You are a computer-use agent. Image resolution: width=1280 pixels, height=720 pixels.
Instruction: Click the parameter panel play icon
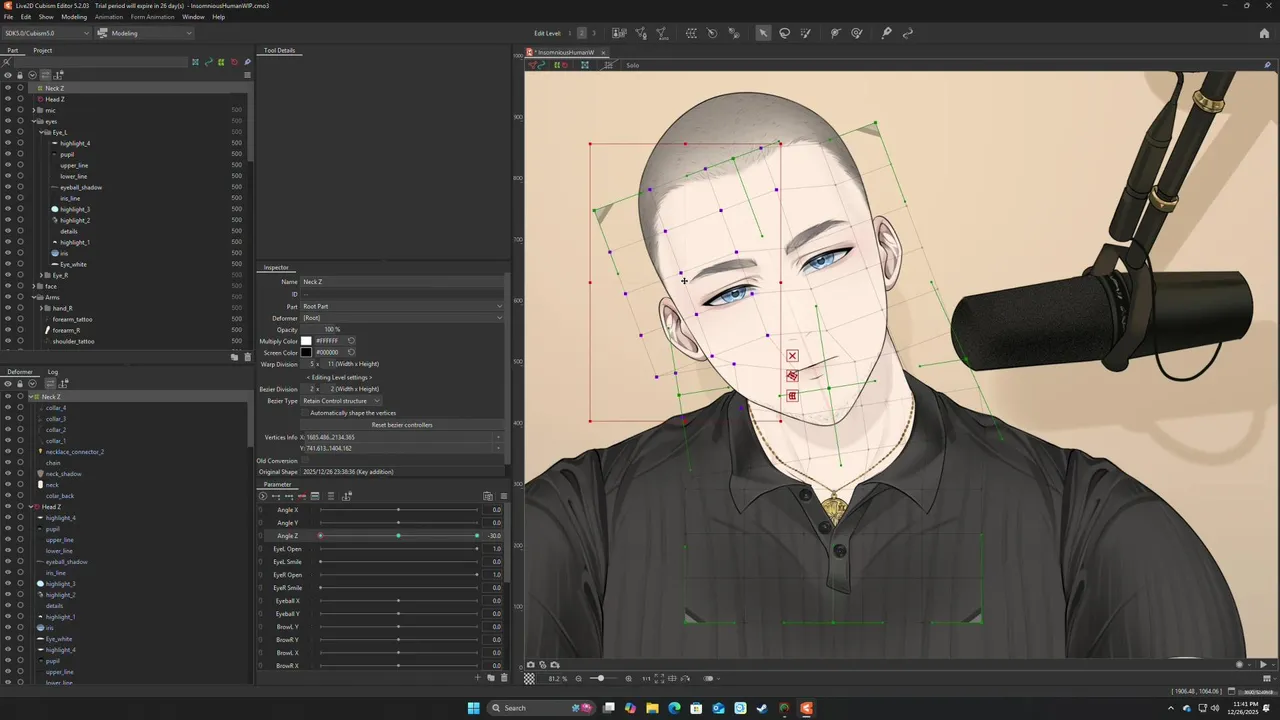click(263, 496)
